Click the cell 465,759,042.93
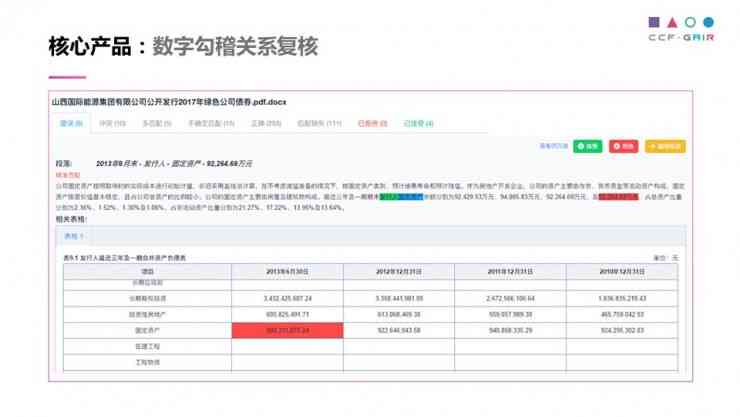Screen dimensions: 740x417 (622, 314)
